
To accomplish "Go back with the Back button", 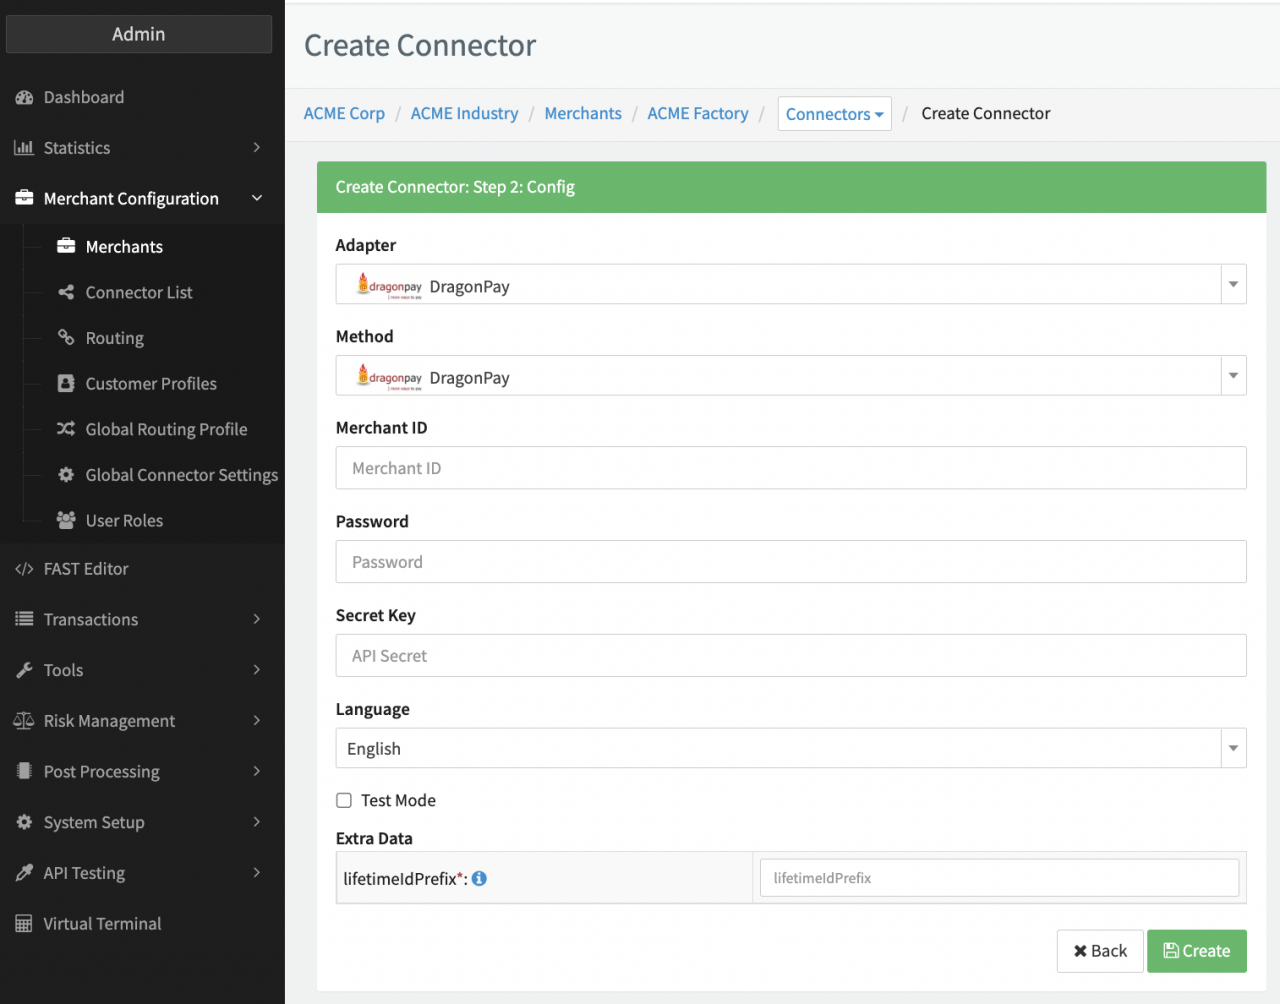I will tap(1100, 951).
